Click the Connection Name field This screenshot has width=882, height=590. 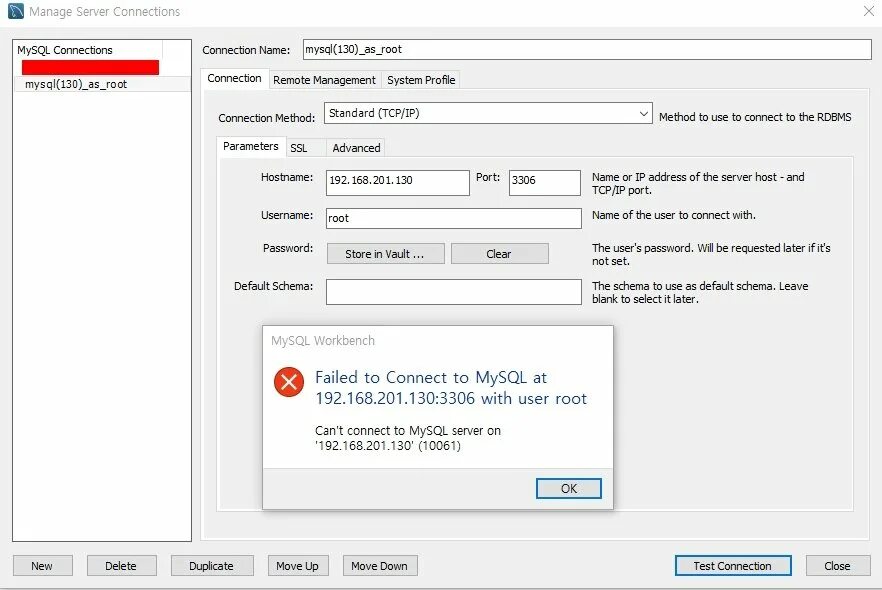click(x=587, y=49)
